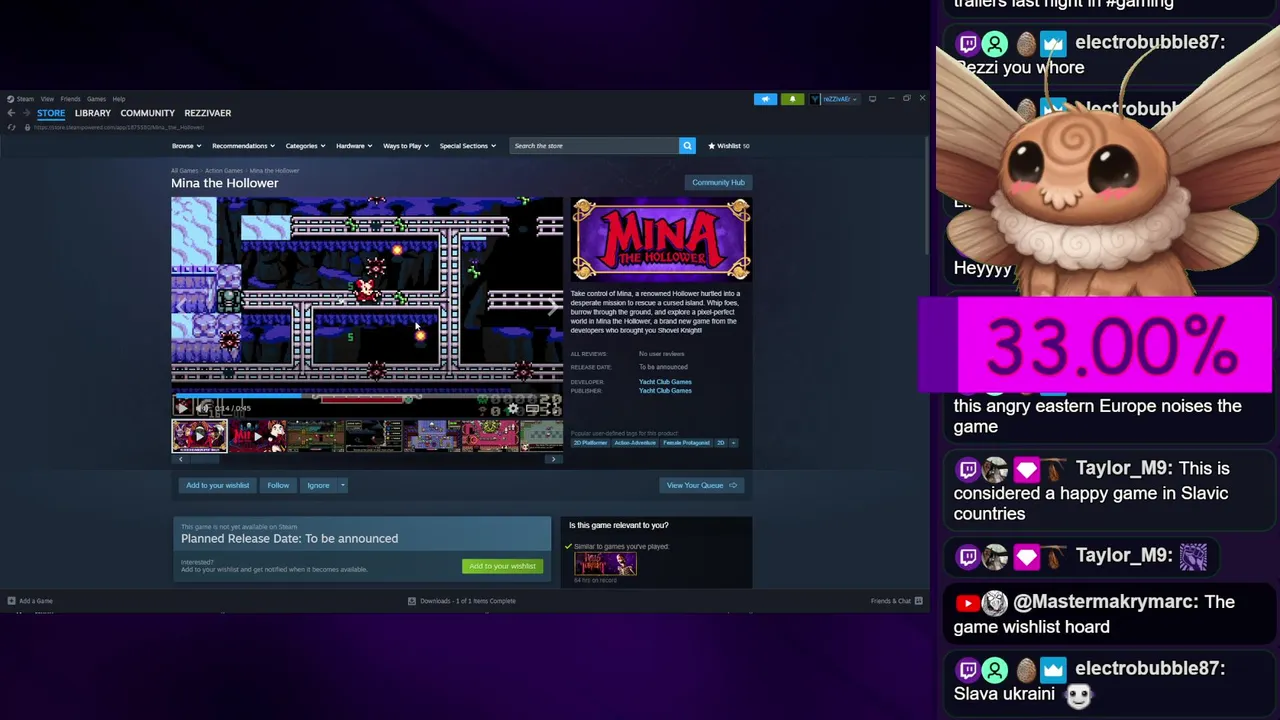This screenshot has width=1280, height=720.
Task: Go forward with the Steam forward arrow
Action: click(x=26, y=113)
